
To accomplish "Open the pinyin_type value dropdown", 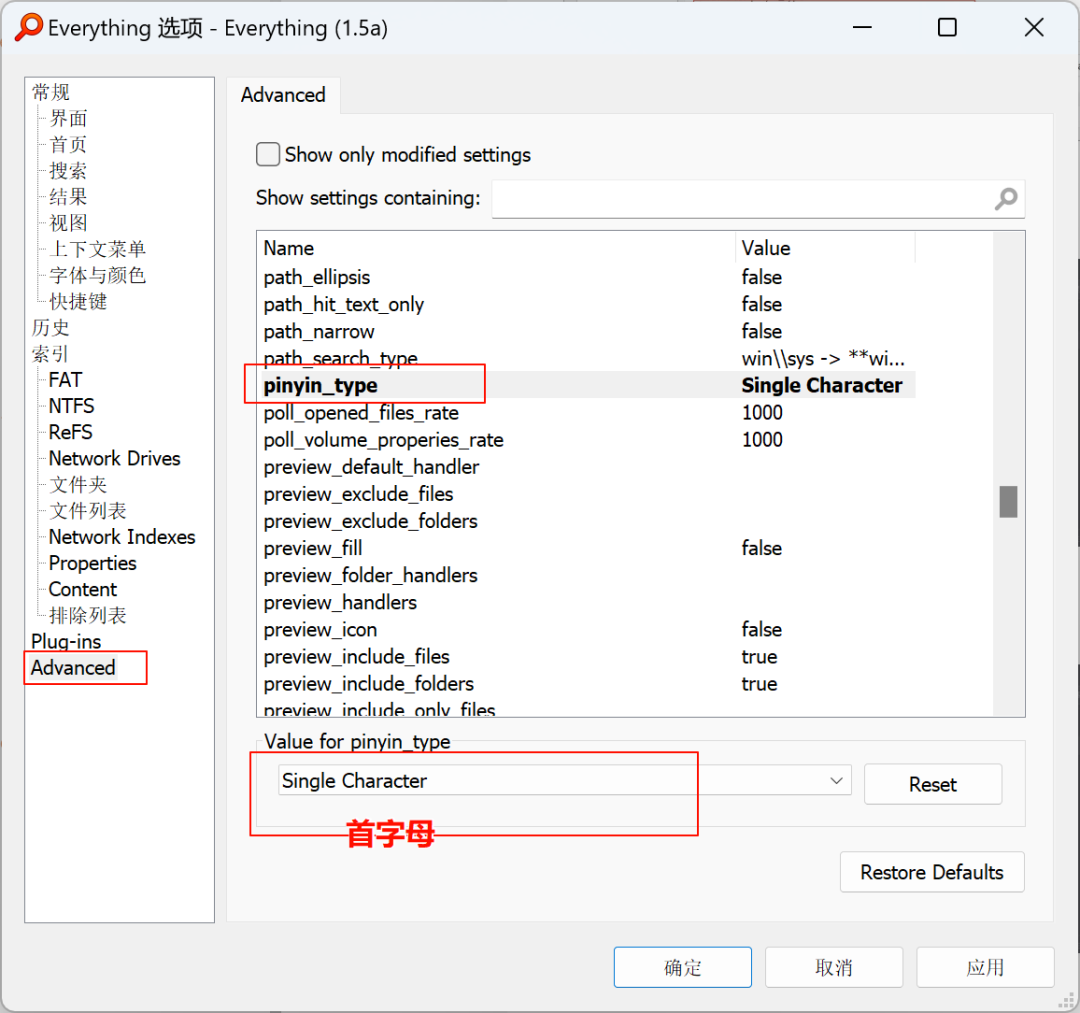I will [x=565, y=780].
